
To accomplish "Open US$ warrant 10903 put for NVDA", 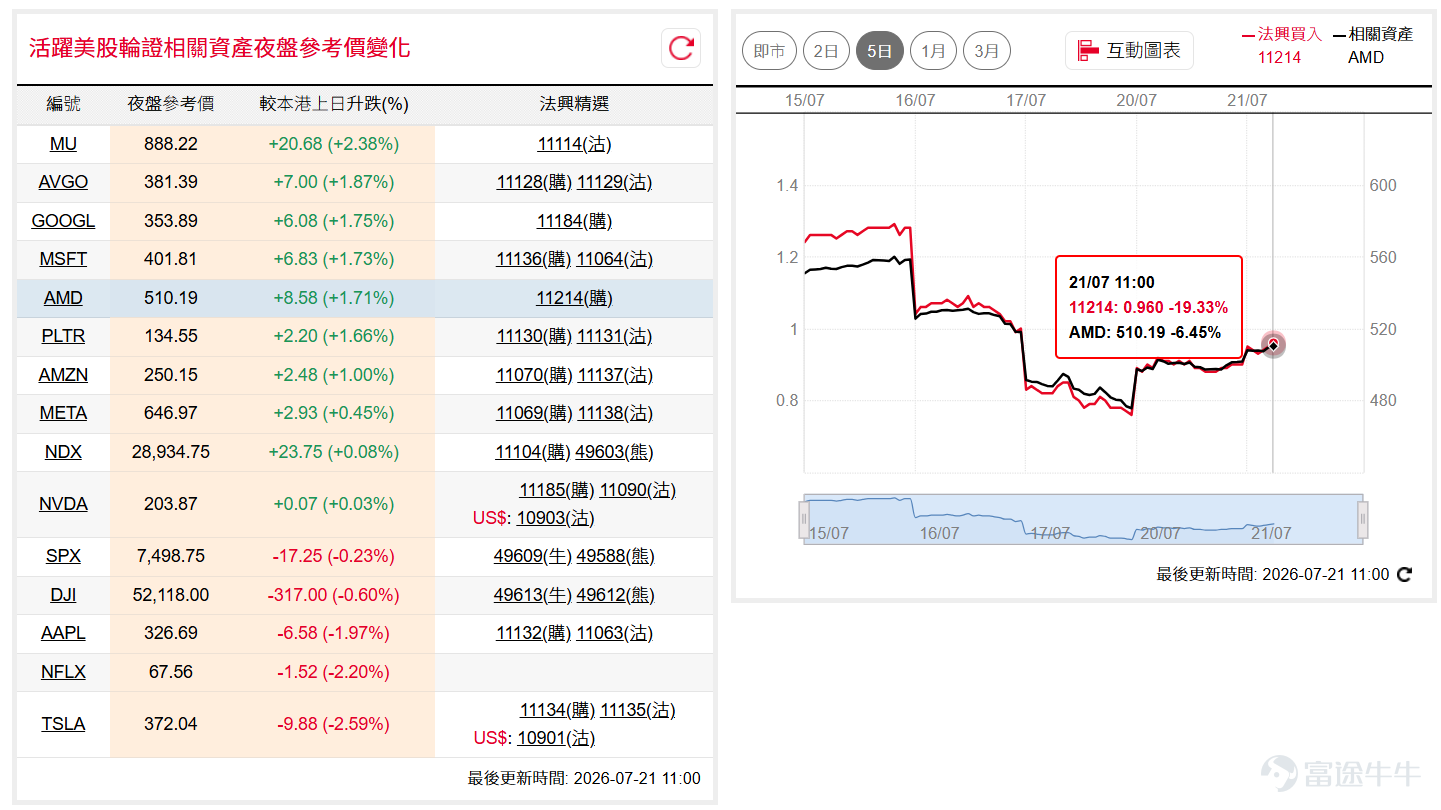I will pos(556,518).
